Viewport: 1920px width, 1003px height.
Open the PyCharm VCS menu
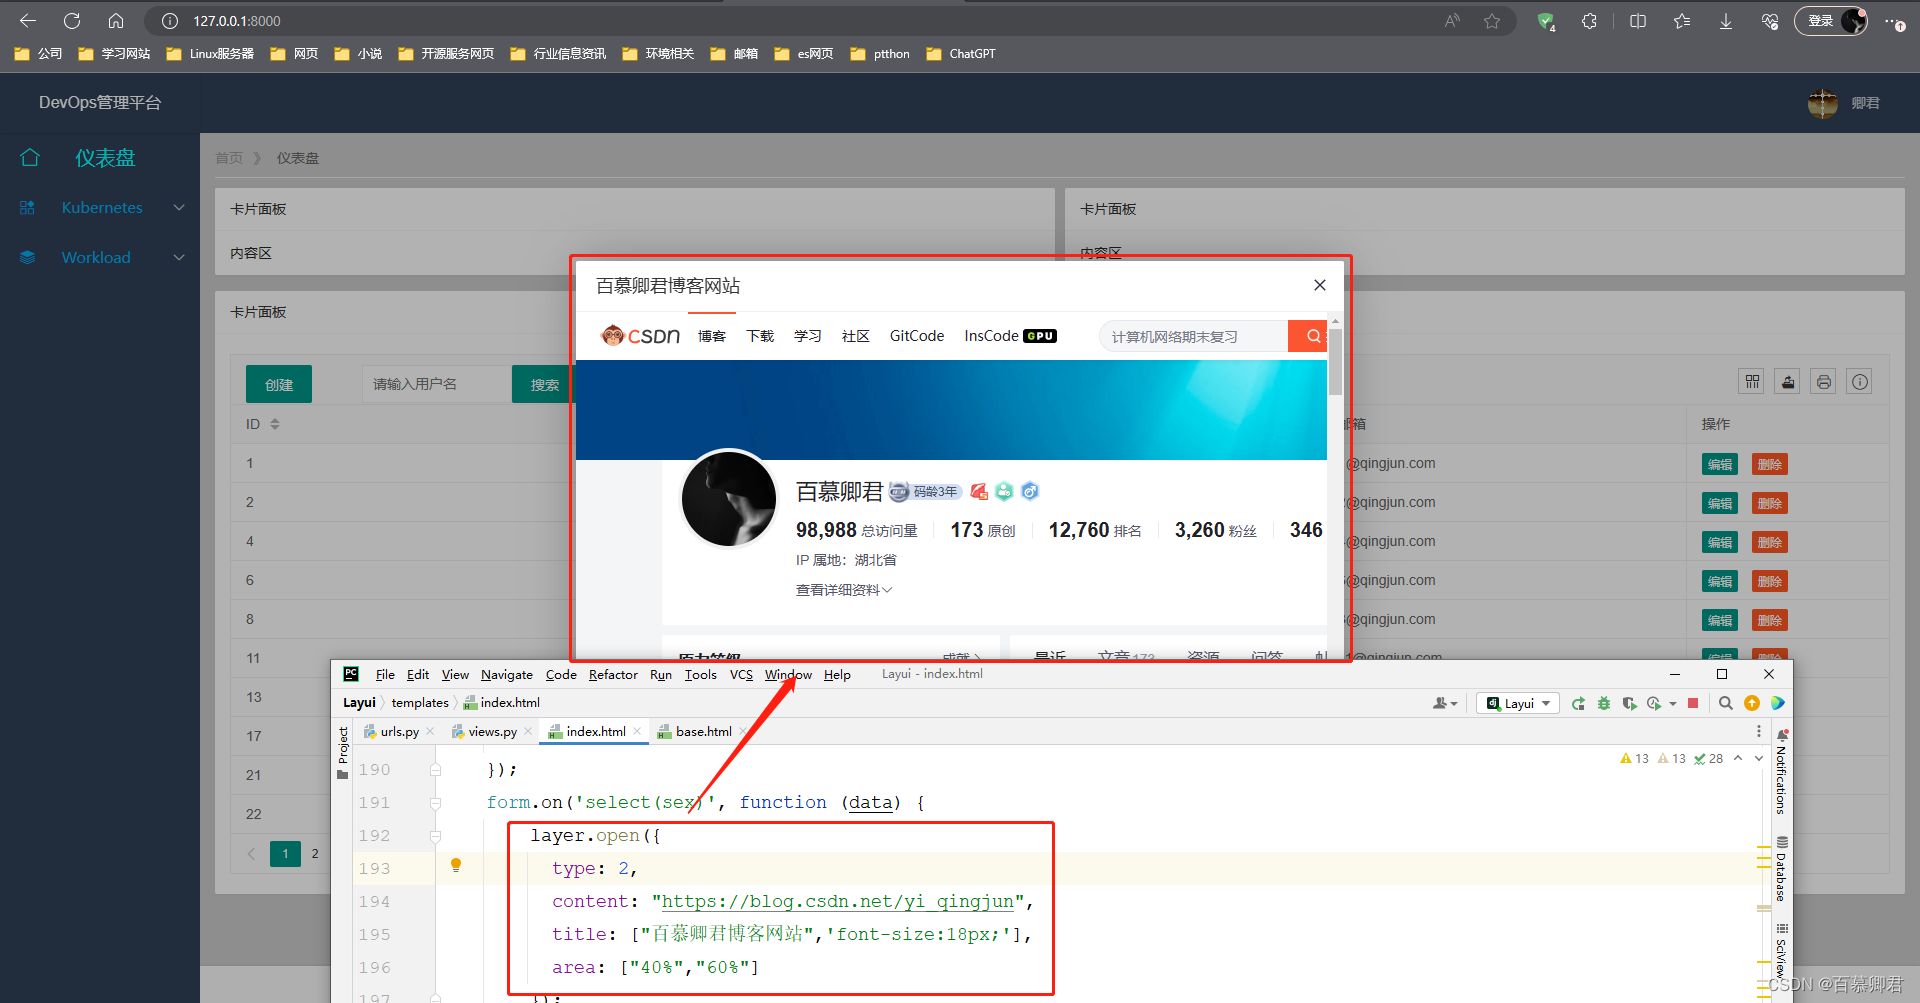741,675
